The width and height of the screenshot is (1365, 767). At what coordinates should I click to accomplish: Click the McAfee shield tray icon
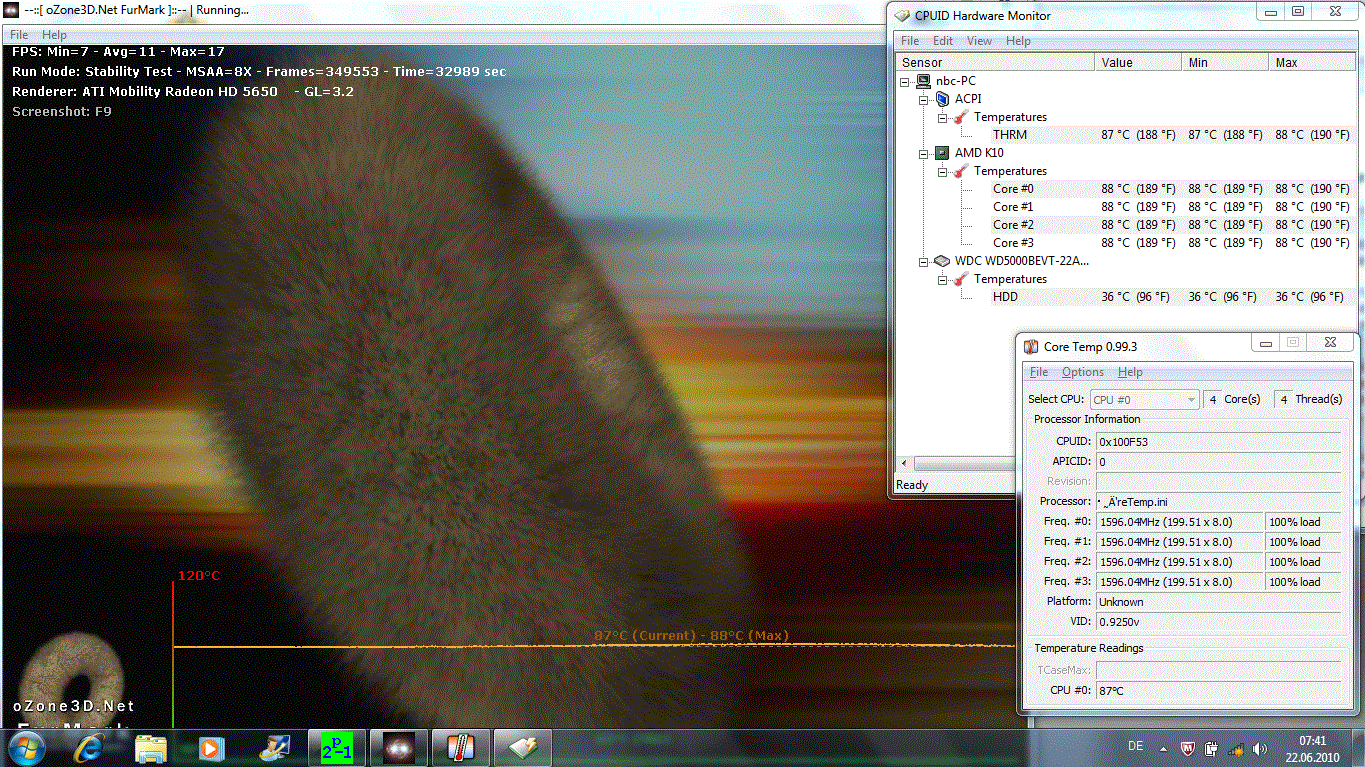(x=1186, y=748)
